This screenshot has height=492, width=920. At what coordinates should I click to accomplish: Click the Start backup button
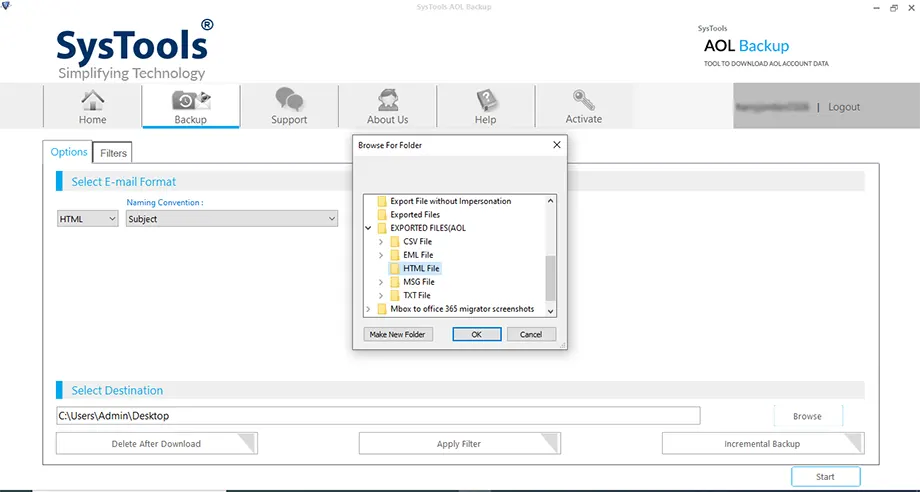(x=826, y=477)
